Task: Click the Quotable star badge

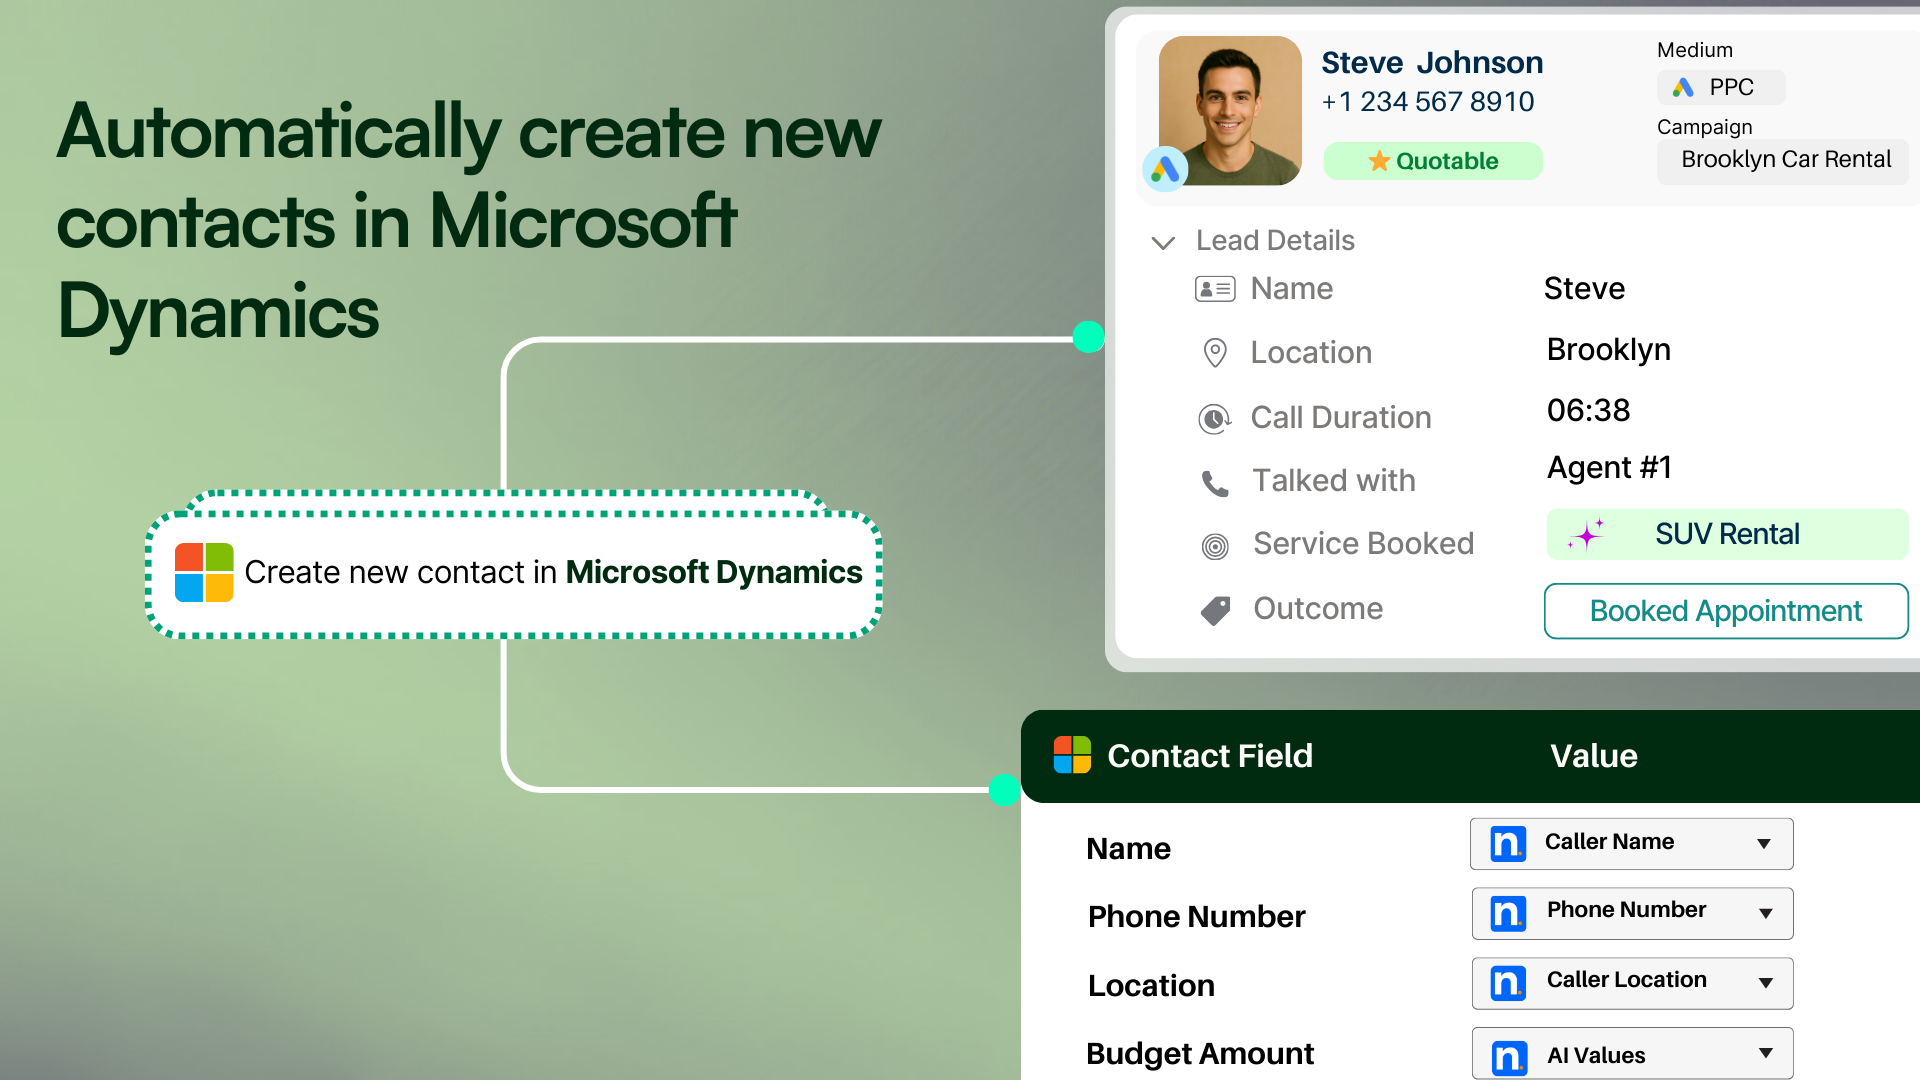Action: [x=1432, y=161]
